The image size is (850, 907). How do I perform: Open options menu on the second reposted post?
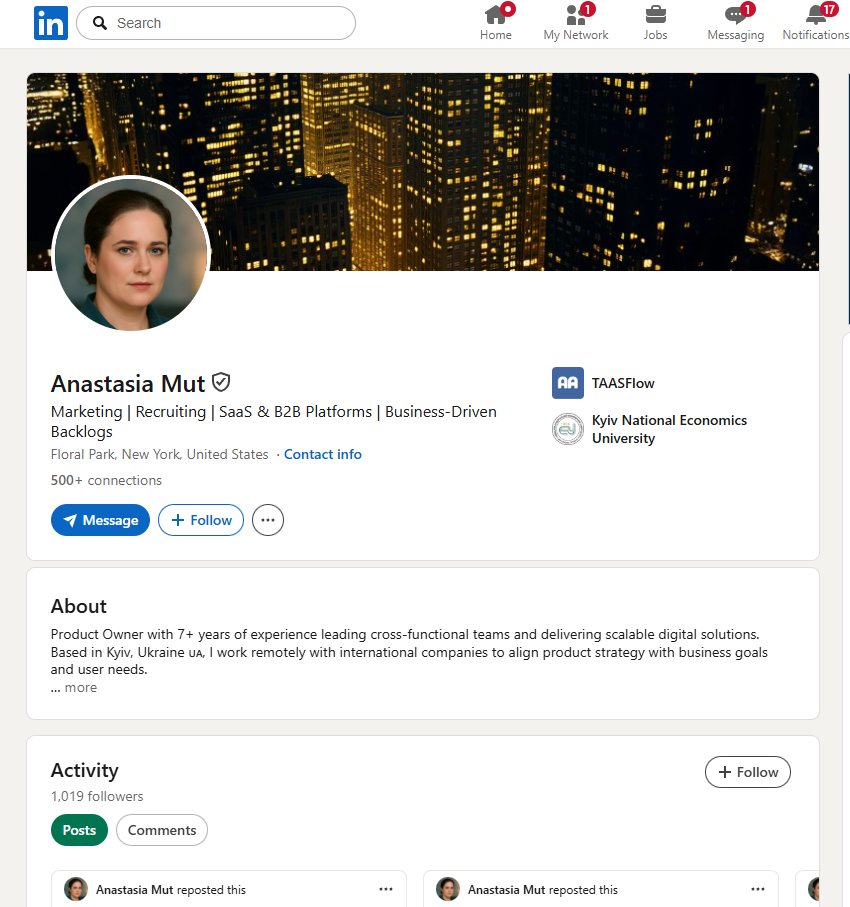[758, 889]
